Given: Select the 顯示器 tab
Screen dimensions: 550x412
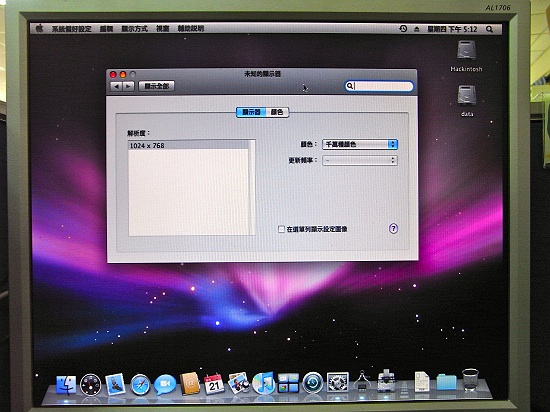Looking at the screenshot, I should [x=251, y=112].
